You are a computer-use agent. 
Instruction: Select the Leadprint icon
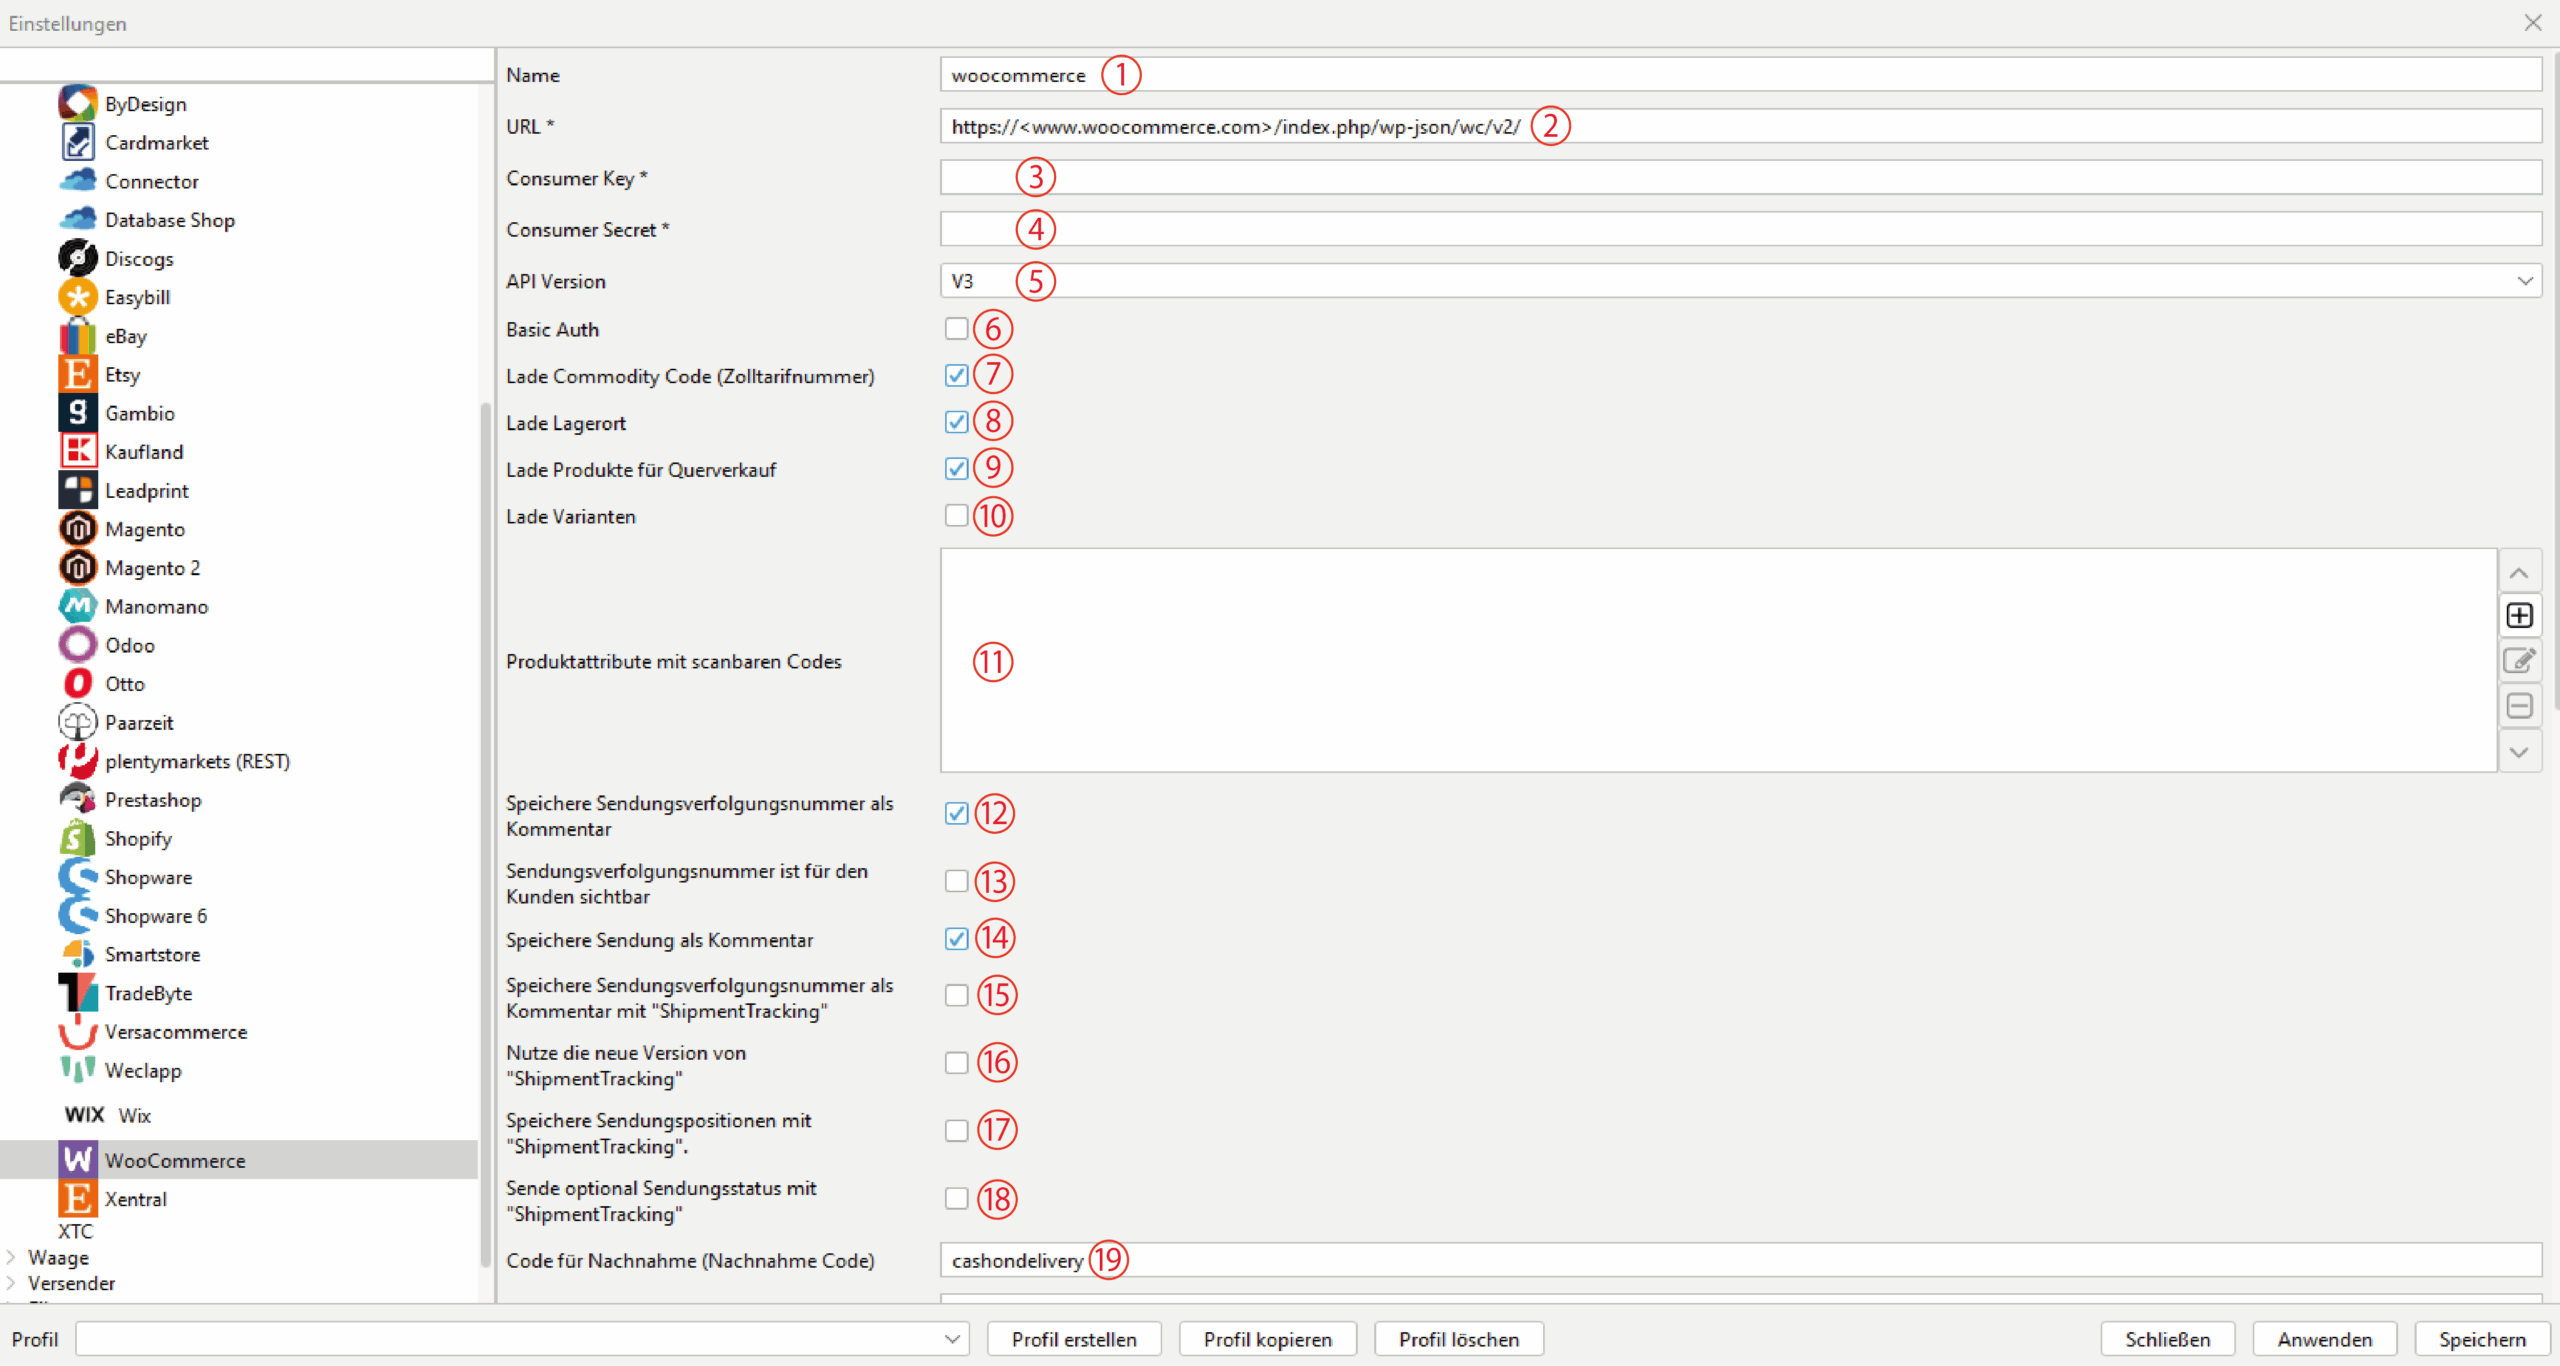78,490
